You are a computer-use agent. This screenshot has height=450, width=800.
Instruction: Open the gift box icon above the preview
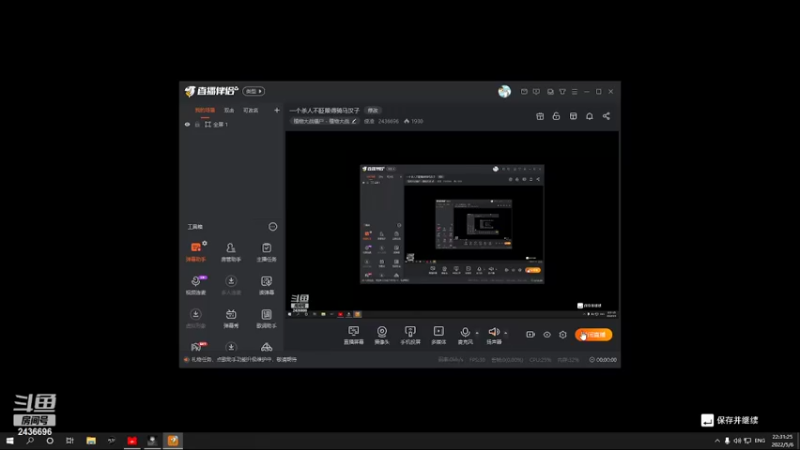tap(540, 116)
